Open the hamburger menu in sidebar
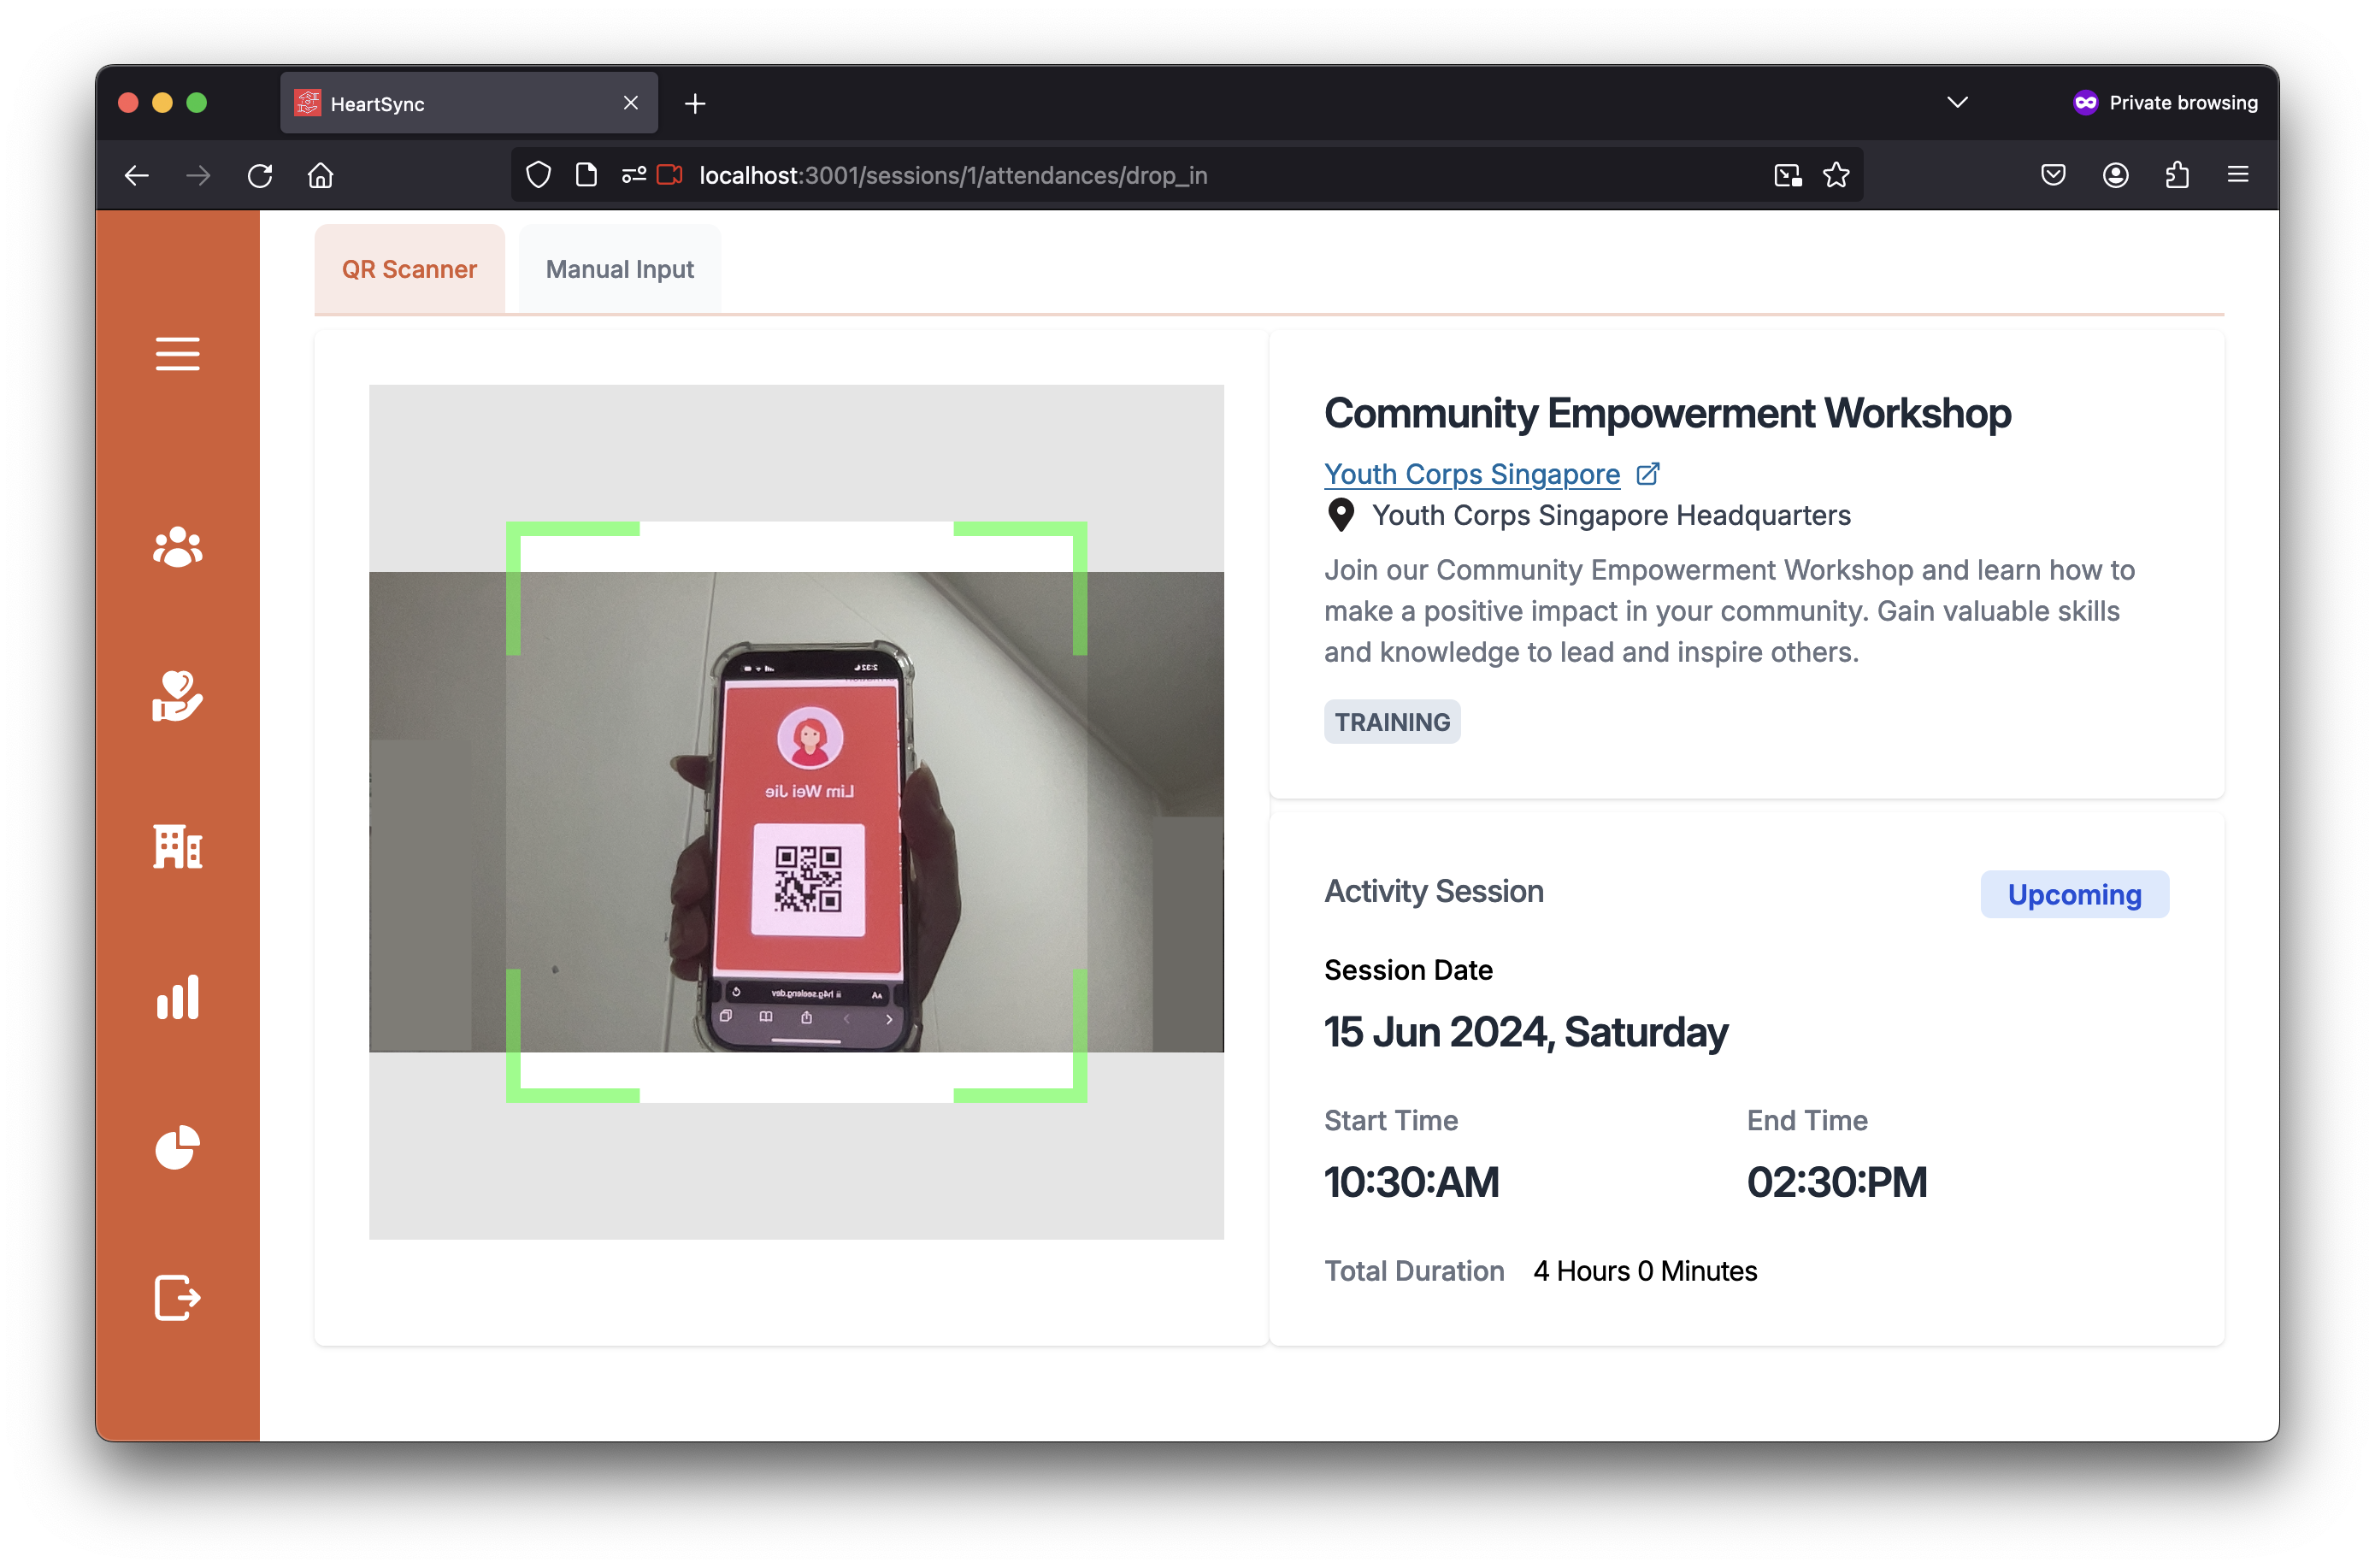 (177, 354)
